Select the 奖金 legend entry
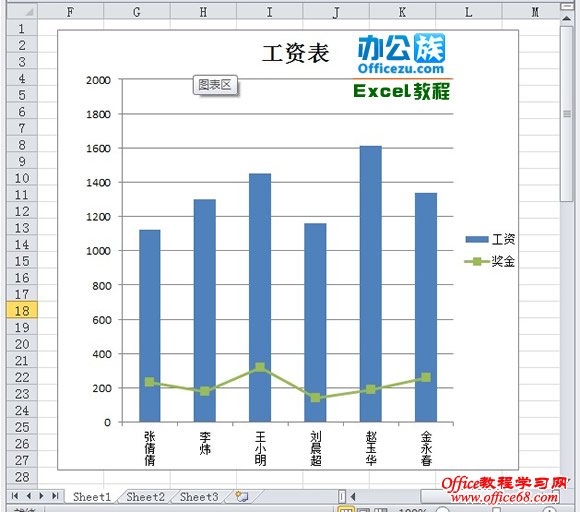This screenshot has width=580, height=512. pos(490,262)
